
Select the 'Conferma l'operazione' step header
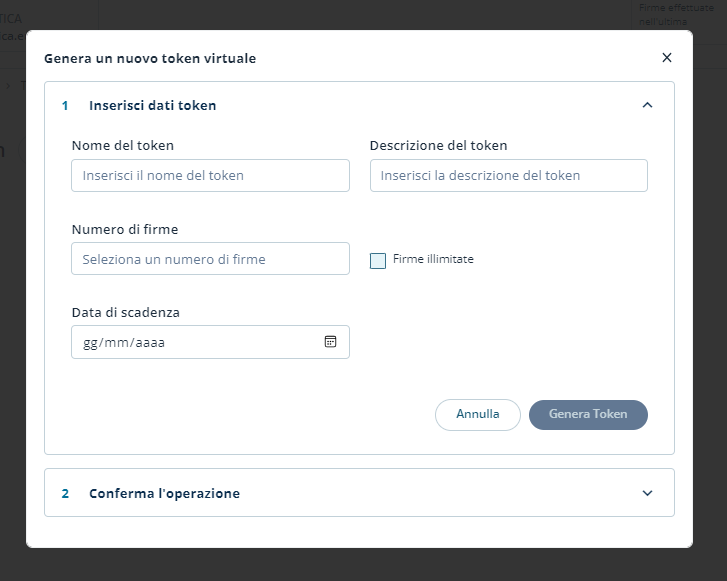click(x=164, y=493)
